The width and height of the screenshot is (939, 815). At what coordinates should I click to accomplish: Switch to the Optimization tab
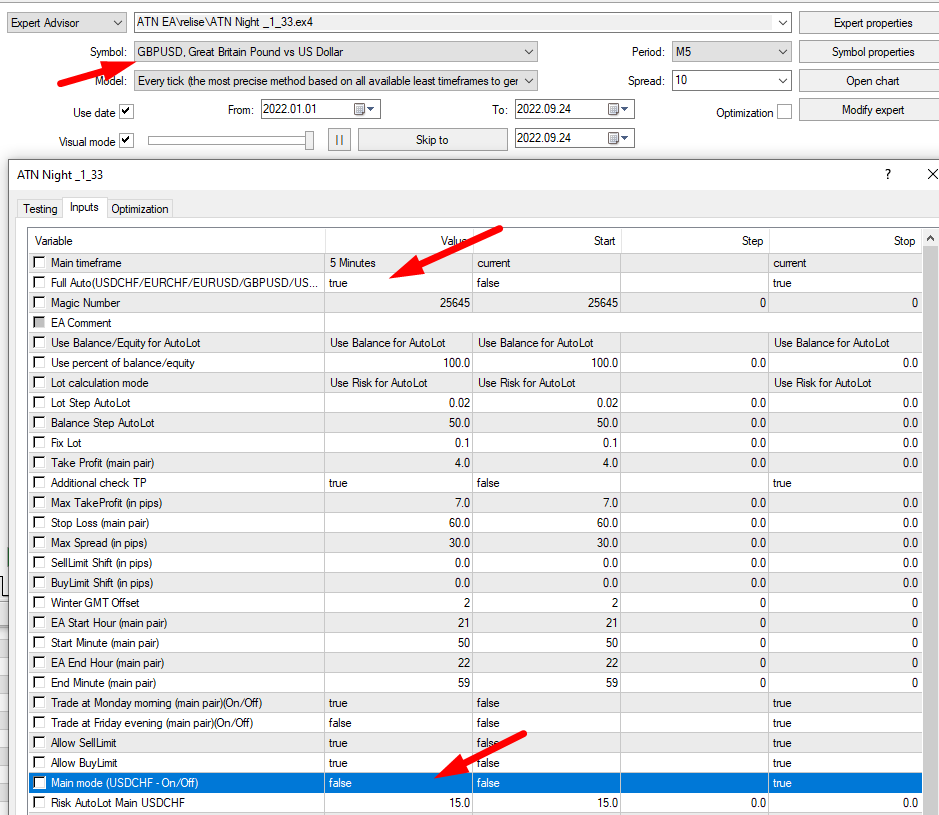pos(140,208)
